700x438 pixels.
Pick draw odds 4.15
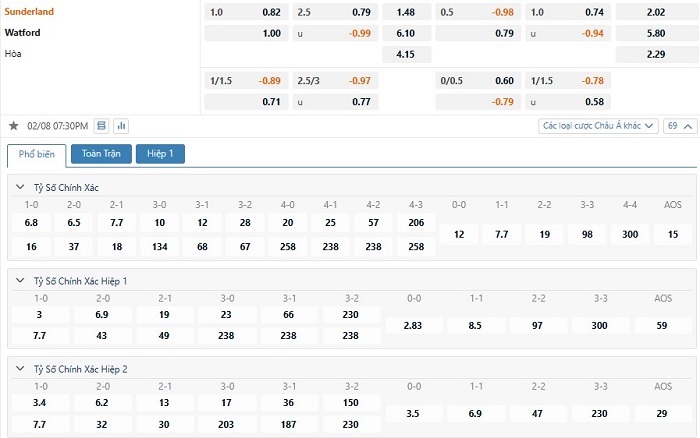coord(406,54)
